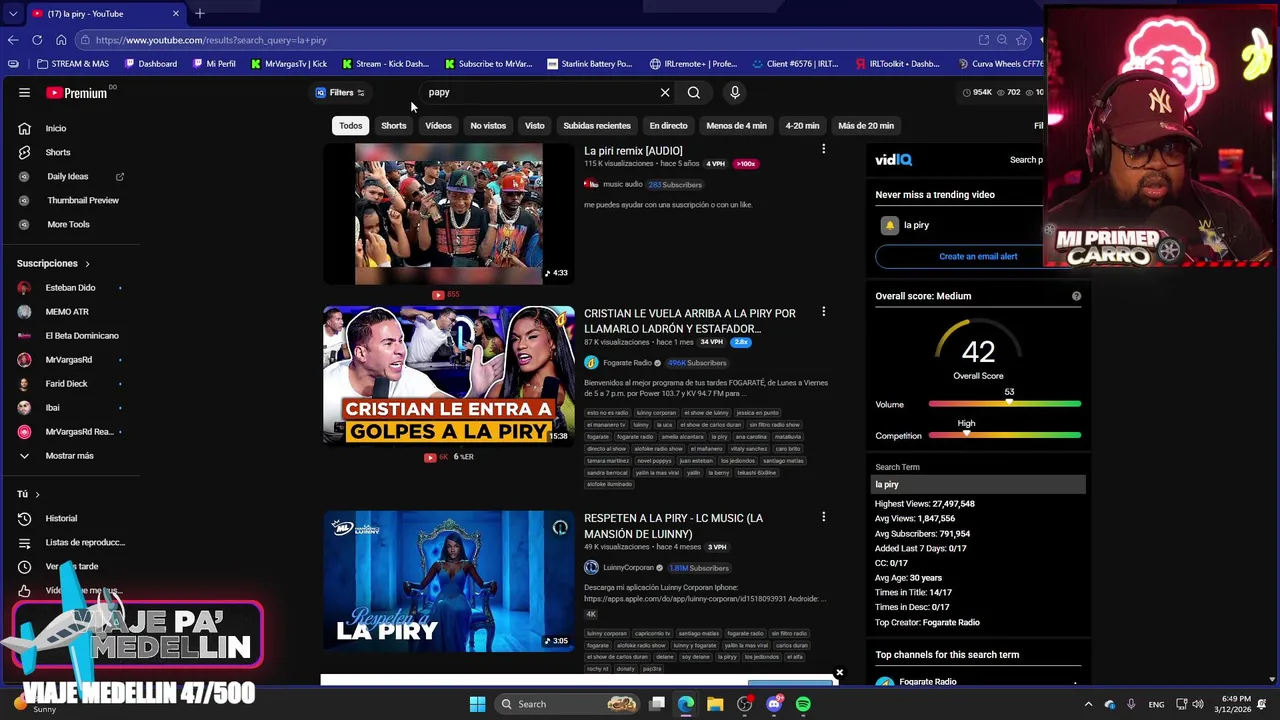Open the Cristian le entra thumbnail
This screenshot has width=1280, height=720.
[448, 375]
